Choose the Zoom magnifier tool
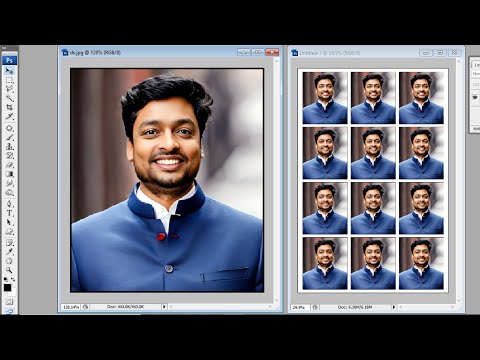This screenshot has width=480, height=360. click(9, 270)
